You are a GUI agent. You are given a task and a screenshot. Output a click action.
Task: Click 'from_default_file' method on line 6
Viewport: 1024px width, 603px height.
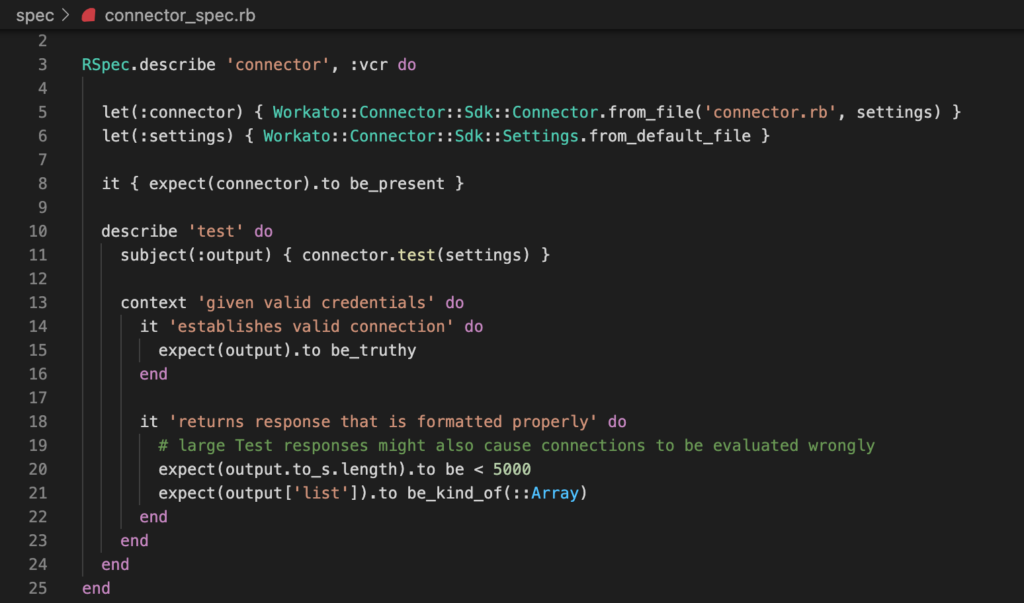tap(670, 136)
